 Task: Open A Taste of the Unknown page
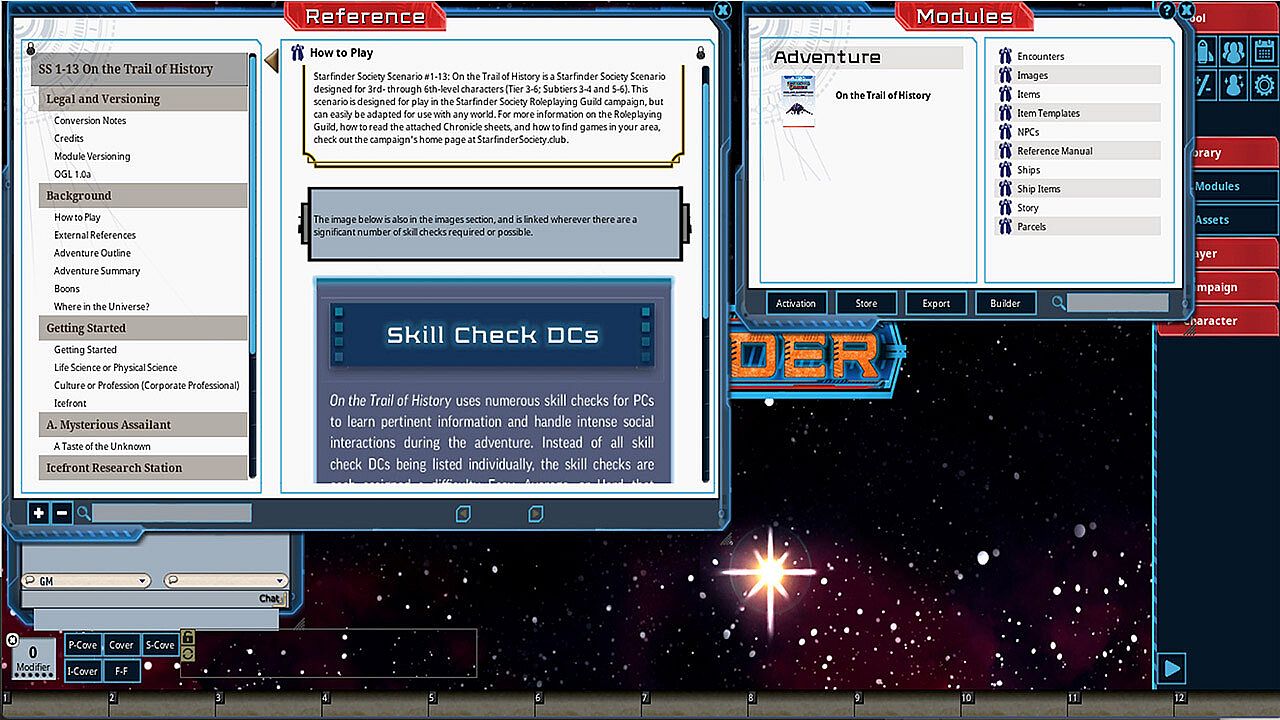pos(102,447)
